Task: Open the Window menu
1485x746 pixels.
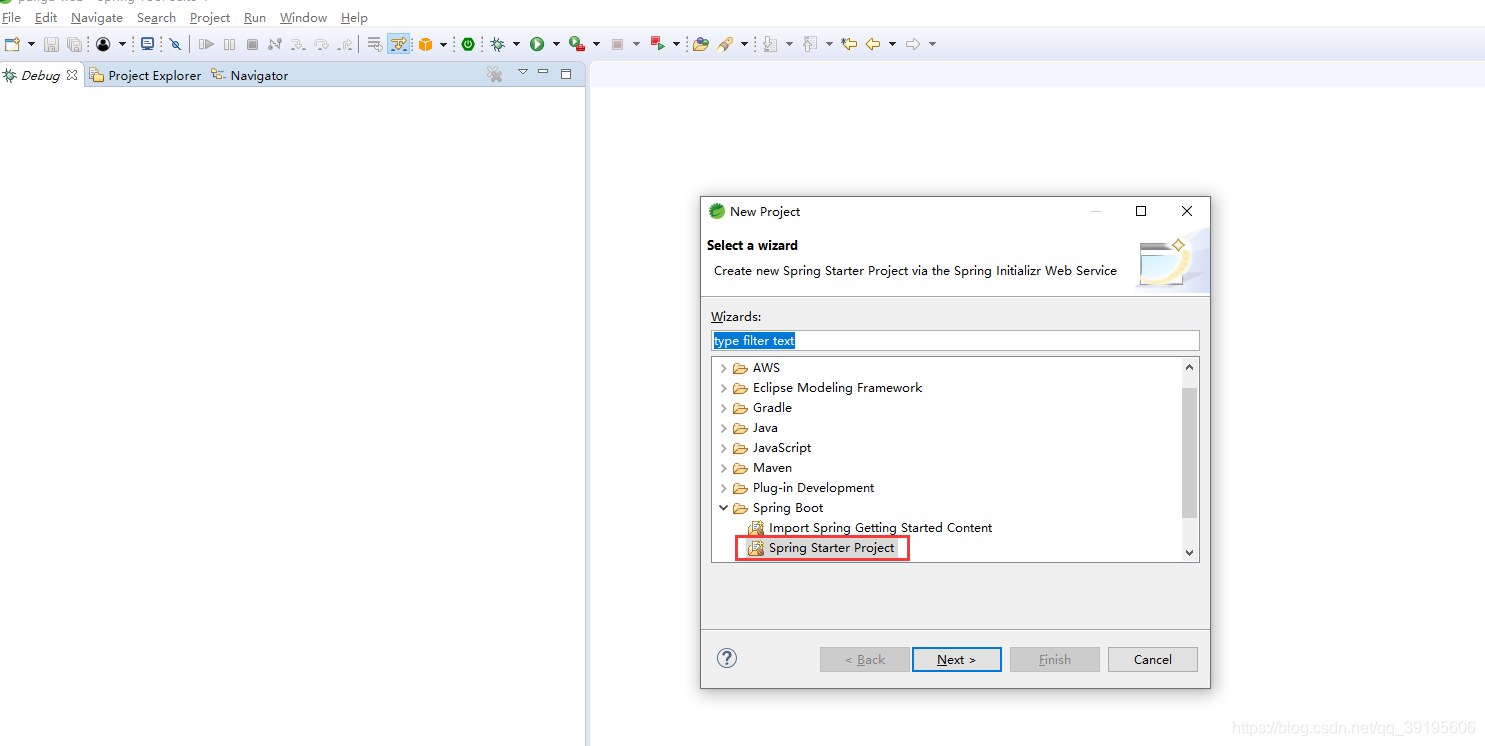Action: (x=303, y=18)
